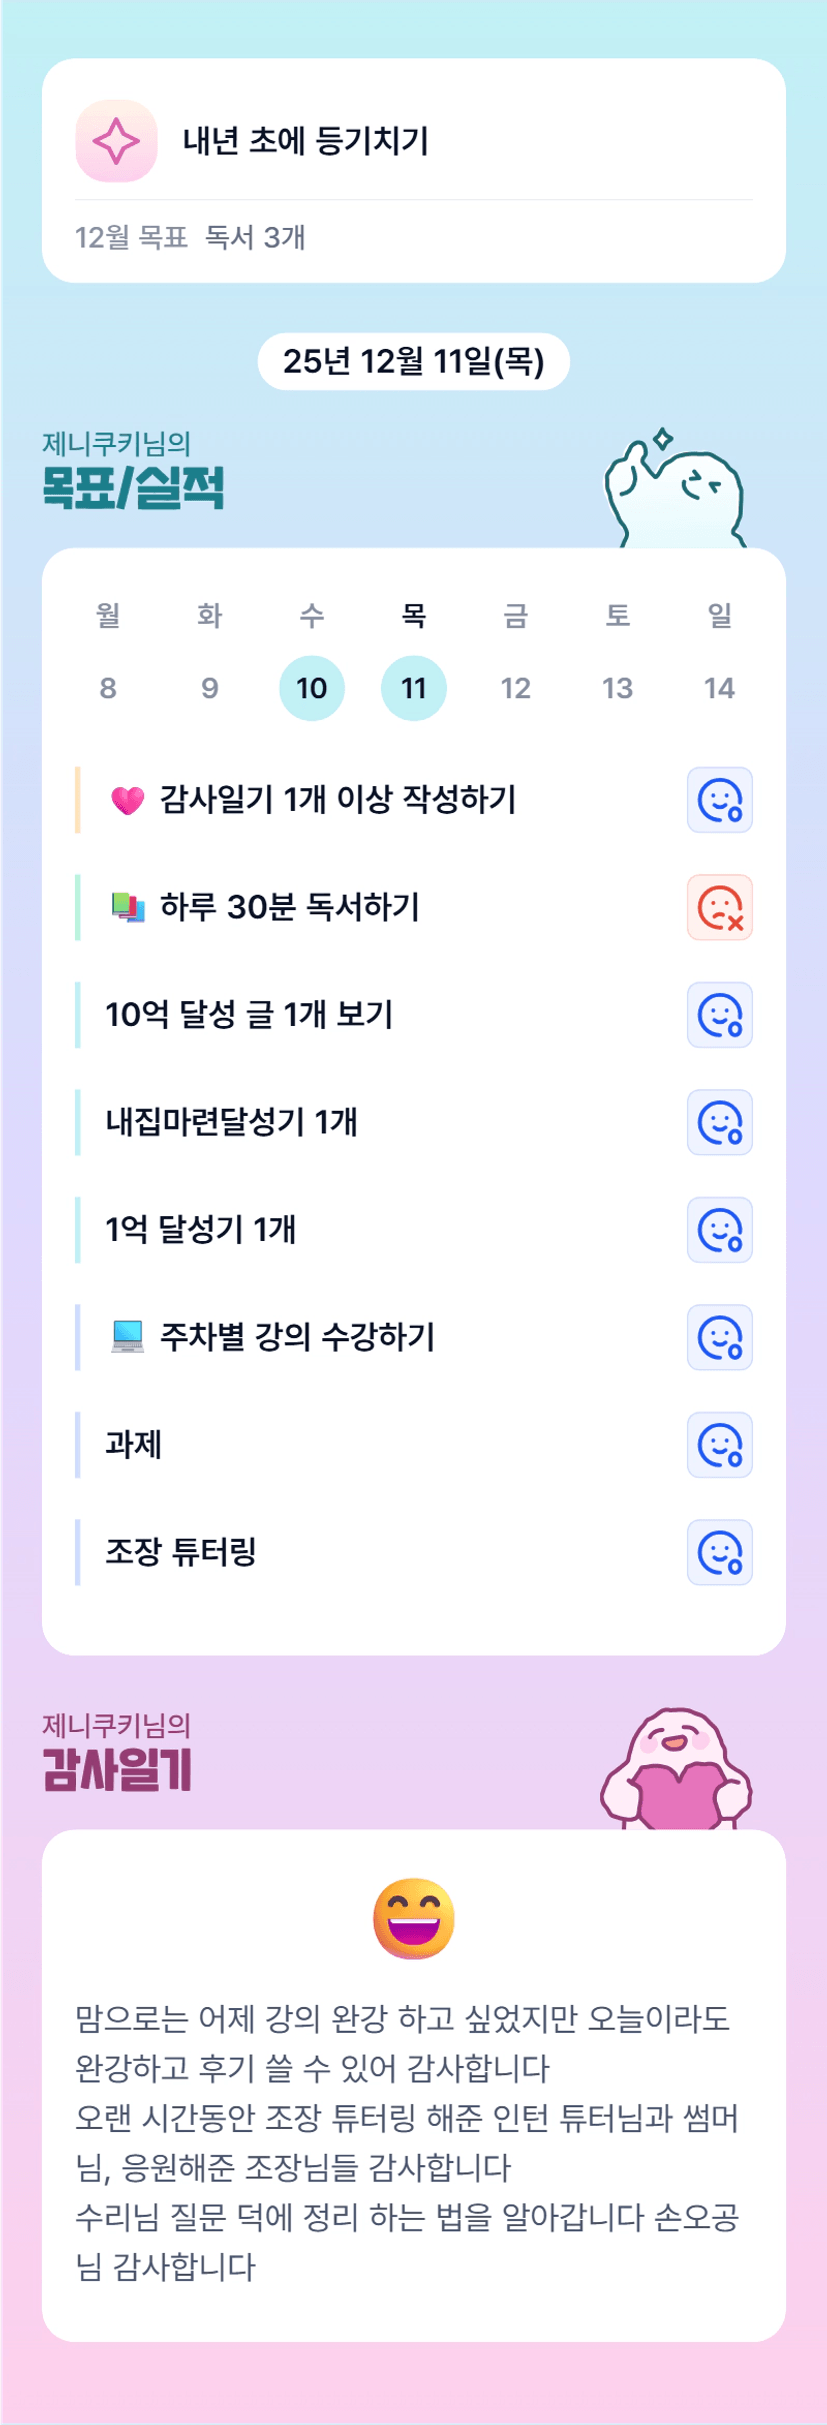Click smiley status icon for 조장 튜터링

pyautogui.click(x=719, y=1552)
